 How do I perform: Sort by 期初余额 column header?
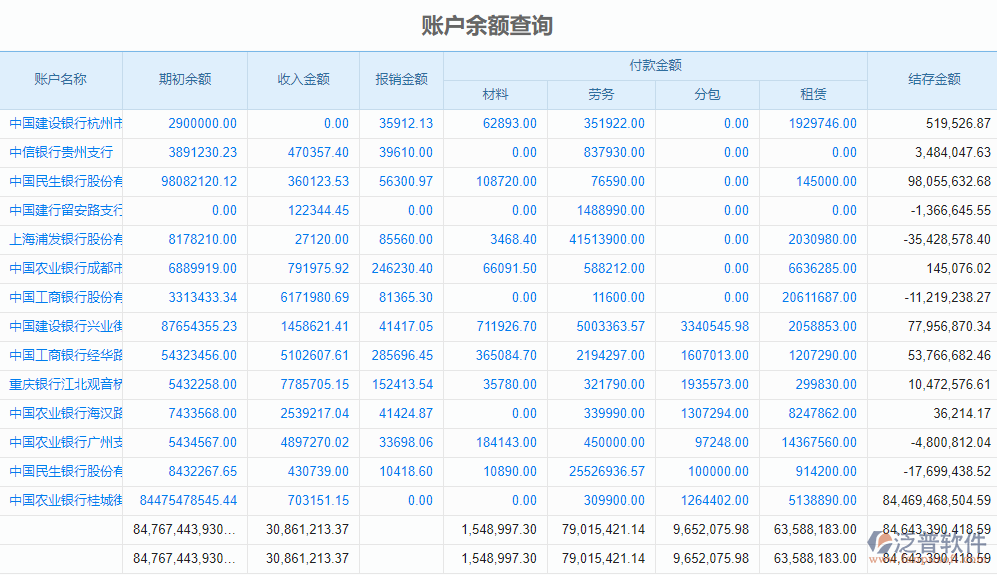[185, 80]
